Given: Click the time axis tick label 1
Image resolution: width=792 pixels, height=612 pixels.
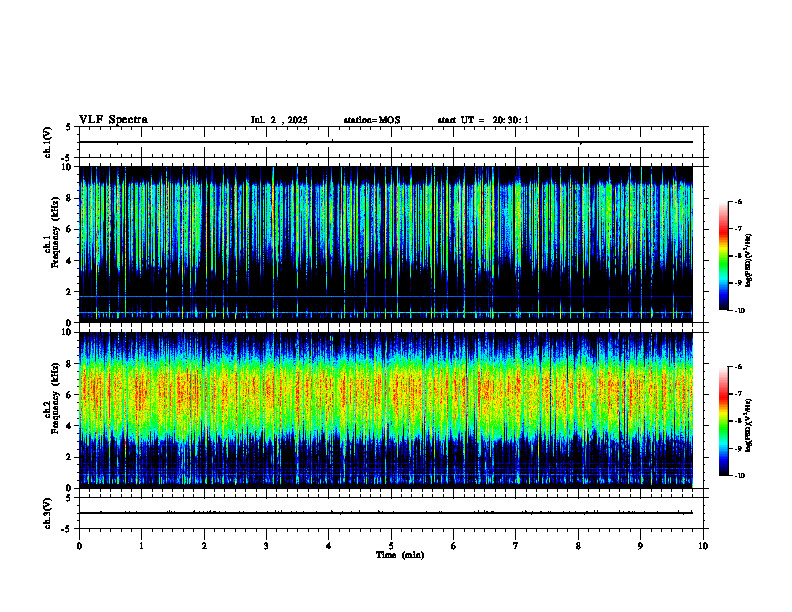Looking at the screenshot, I should click(141, 546).
